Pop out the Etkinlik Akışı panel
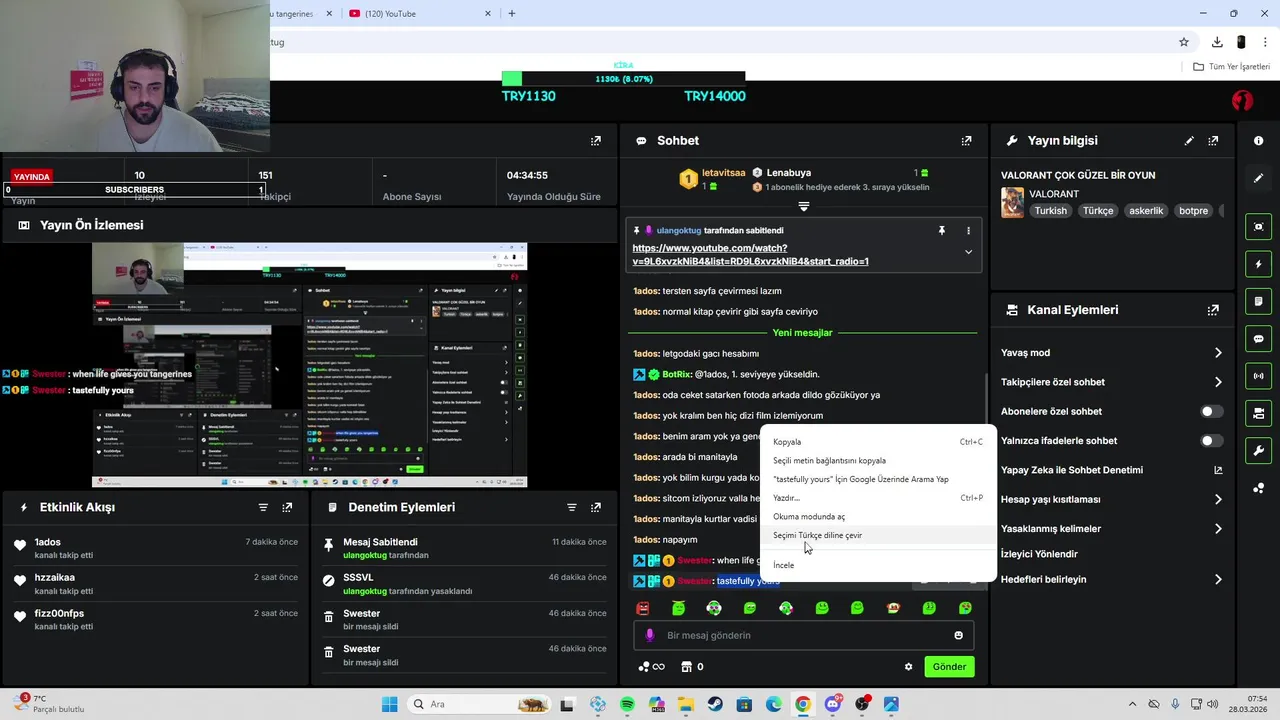 [x=287, y=507]
